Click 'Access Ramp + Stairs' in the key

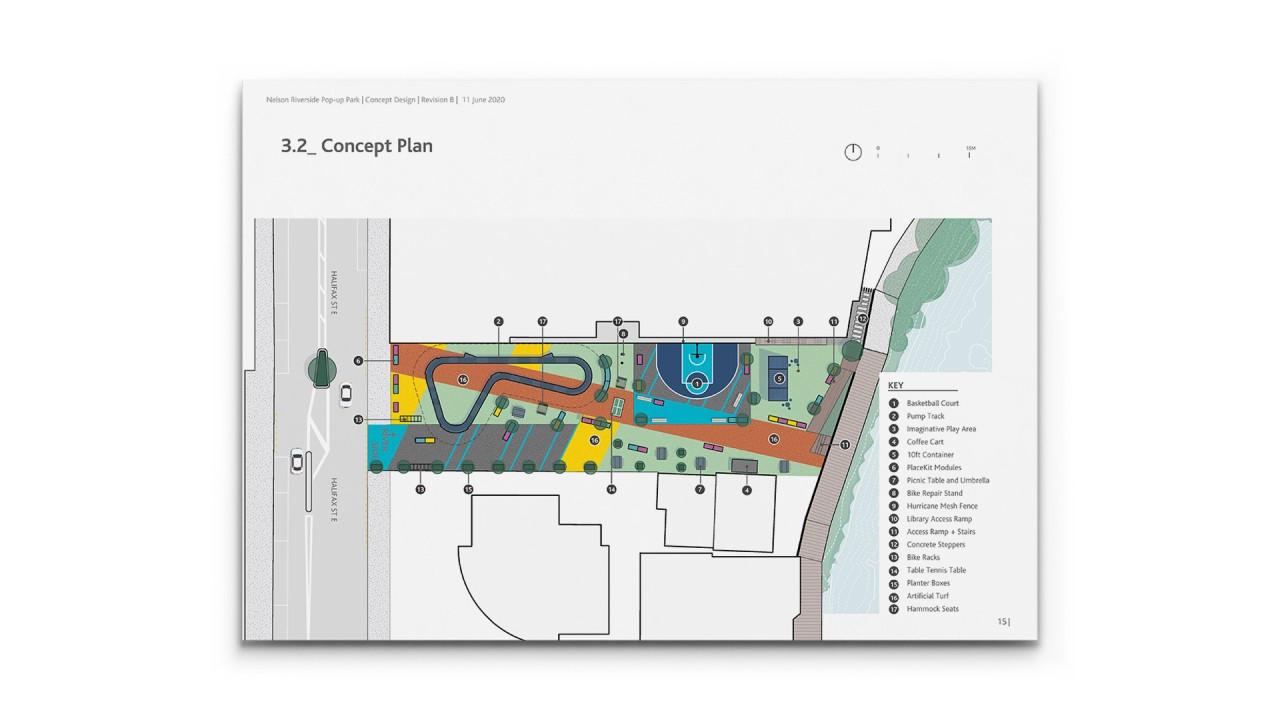(941, 532)
